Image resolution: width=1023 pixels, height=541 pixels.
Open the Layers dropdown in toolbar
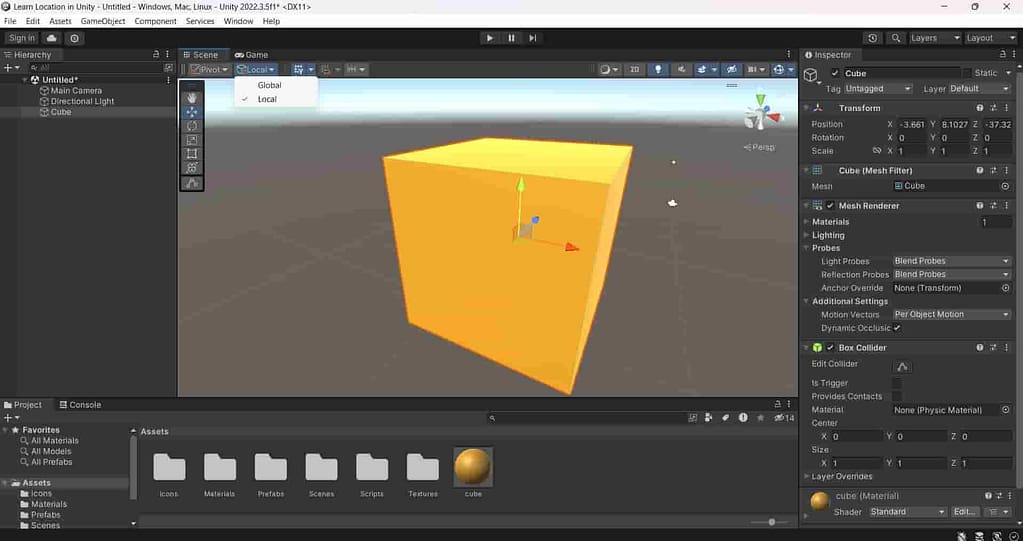(935, 38)
